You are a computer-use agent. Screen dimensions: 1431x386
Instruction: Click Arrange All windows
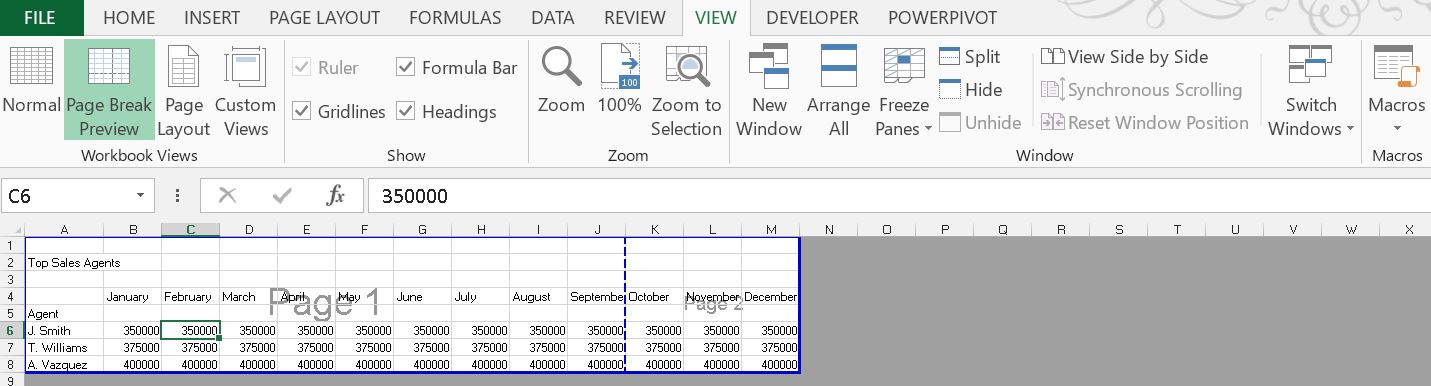pos(838,90)
